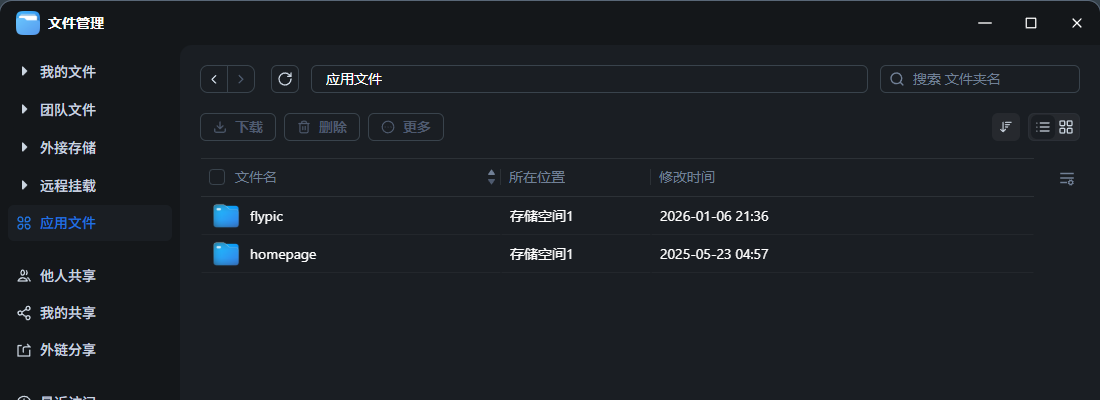Screen dimensions: 1100x400
Task: Select 外链分享 in the sidebar
Action: click(68, 351)
